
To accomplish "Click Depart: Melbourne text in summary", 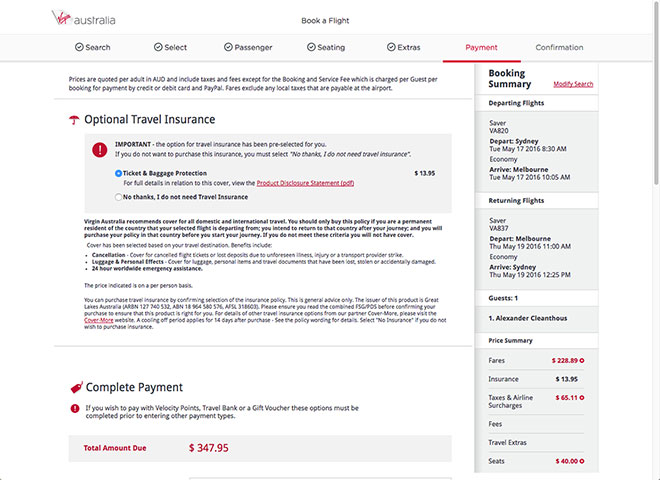I will [x=520, y=239].
